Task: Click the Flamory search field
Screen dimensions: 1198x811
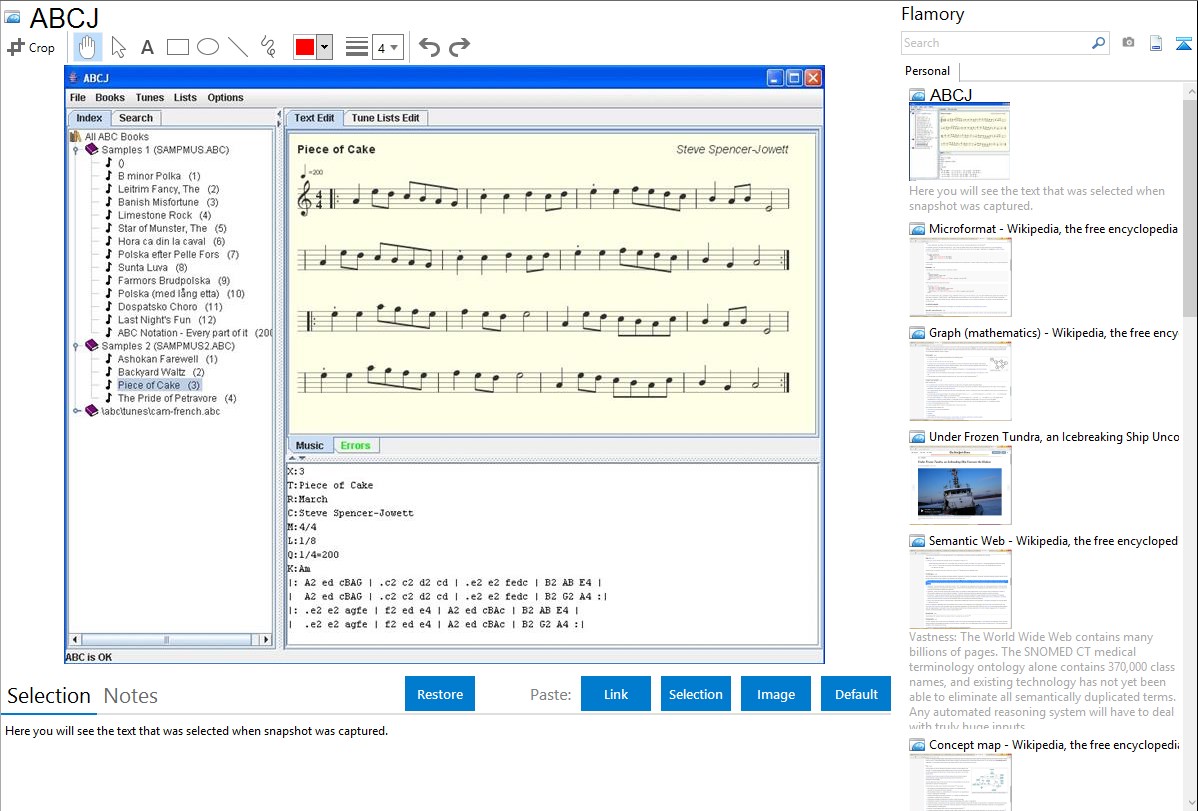Action: pos(995,43)
